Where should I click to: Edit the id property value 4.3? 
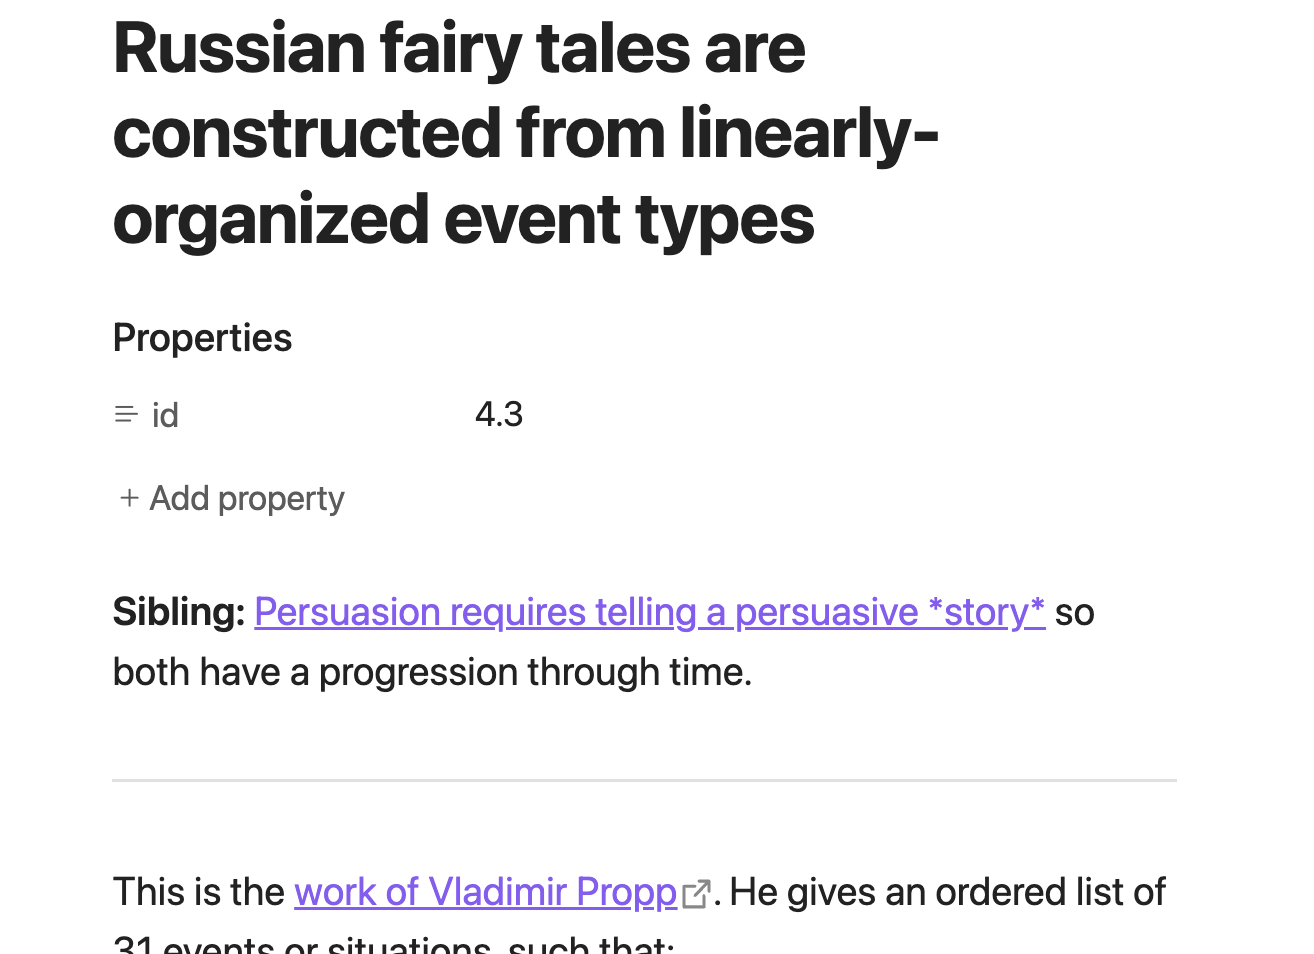coord(499,414)
